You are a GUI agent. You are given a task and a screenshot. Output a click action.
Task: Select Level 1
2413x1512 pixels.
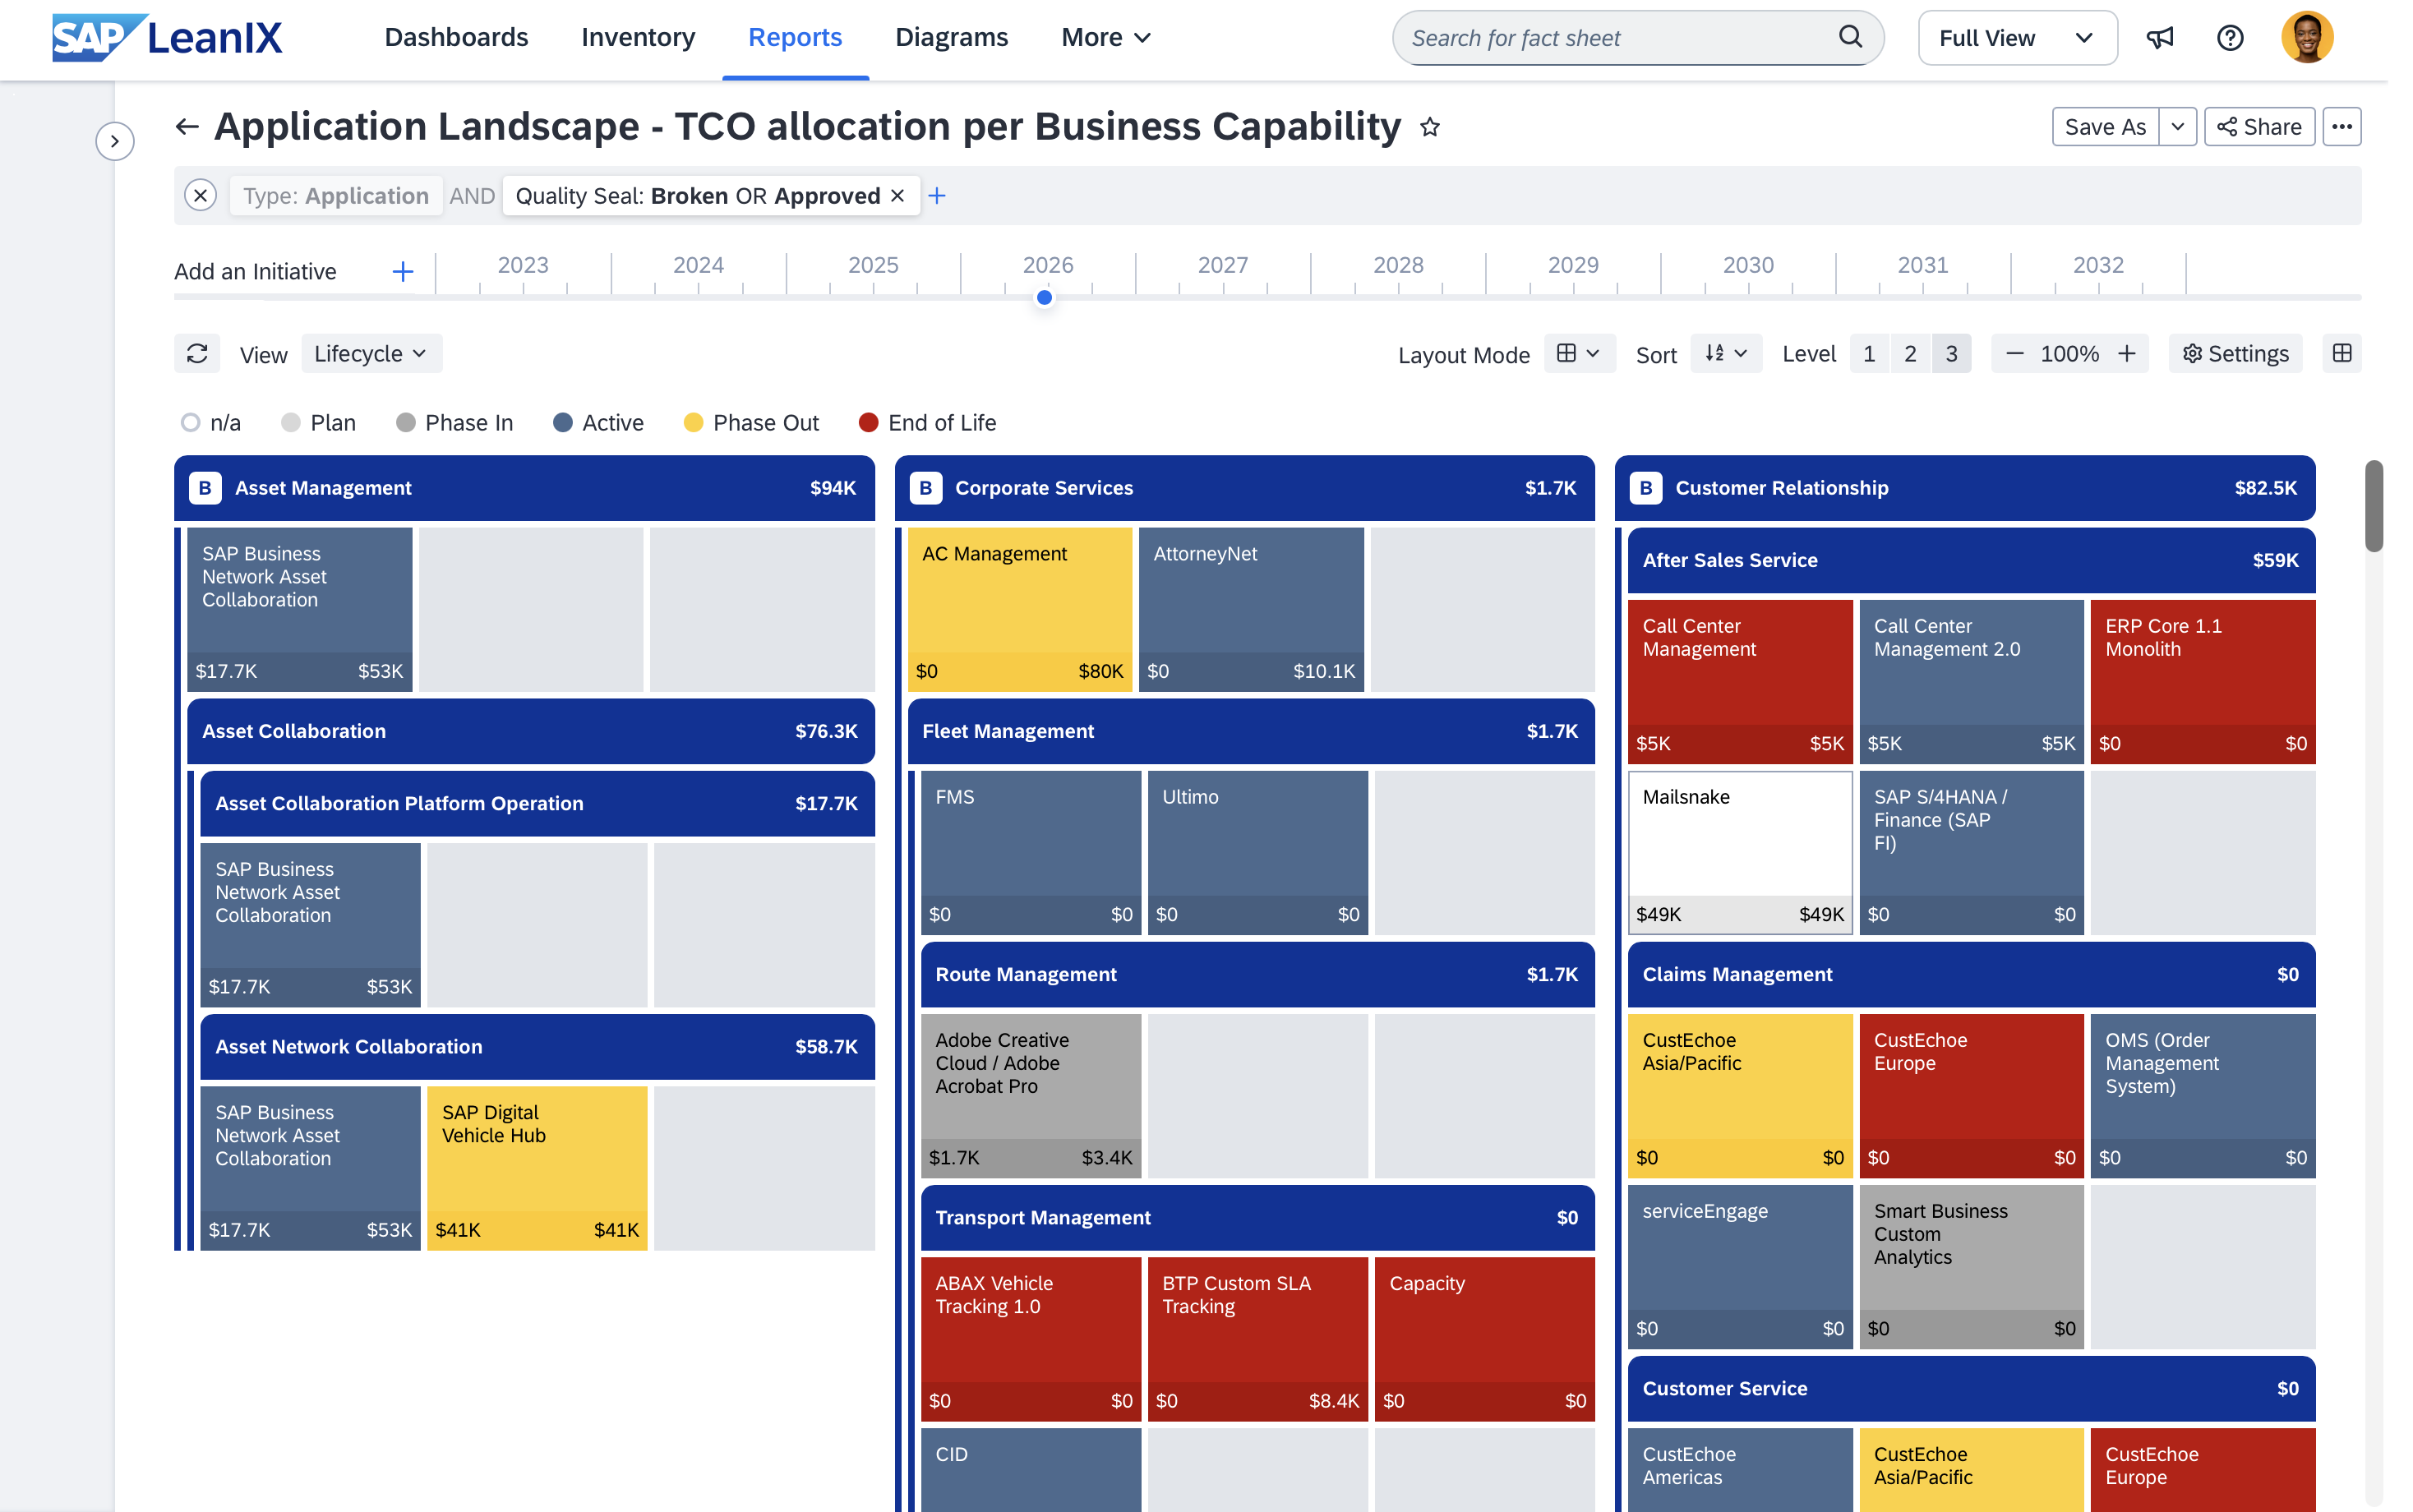[x=1868, y=354]
